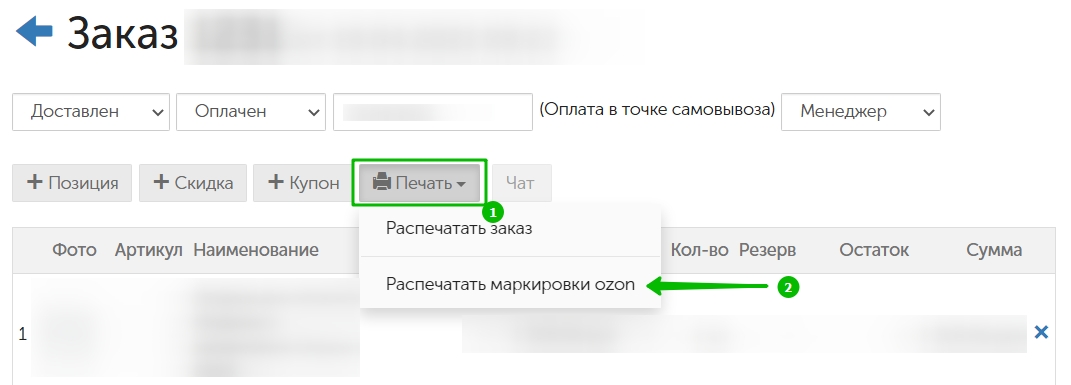Click the Резерв column header
This screenshot has height=385, width=1071.
[x=767, y=250]
